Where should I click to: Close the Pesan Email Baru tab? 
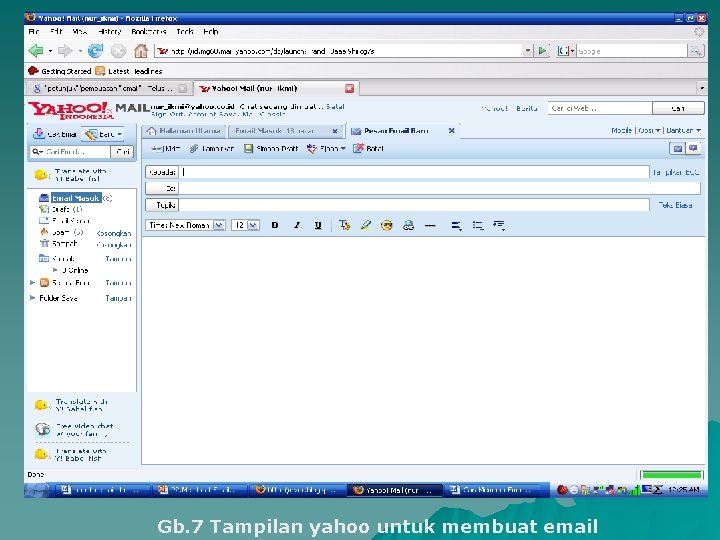pos(451,131)
